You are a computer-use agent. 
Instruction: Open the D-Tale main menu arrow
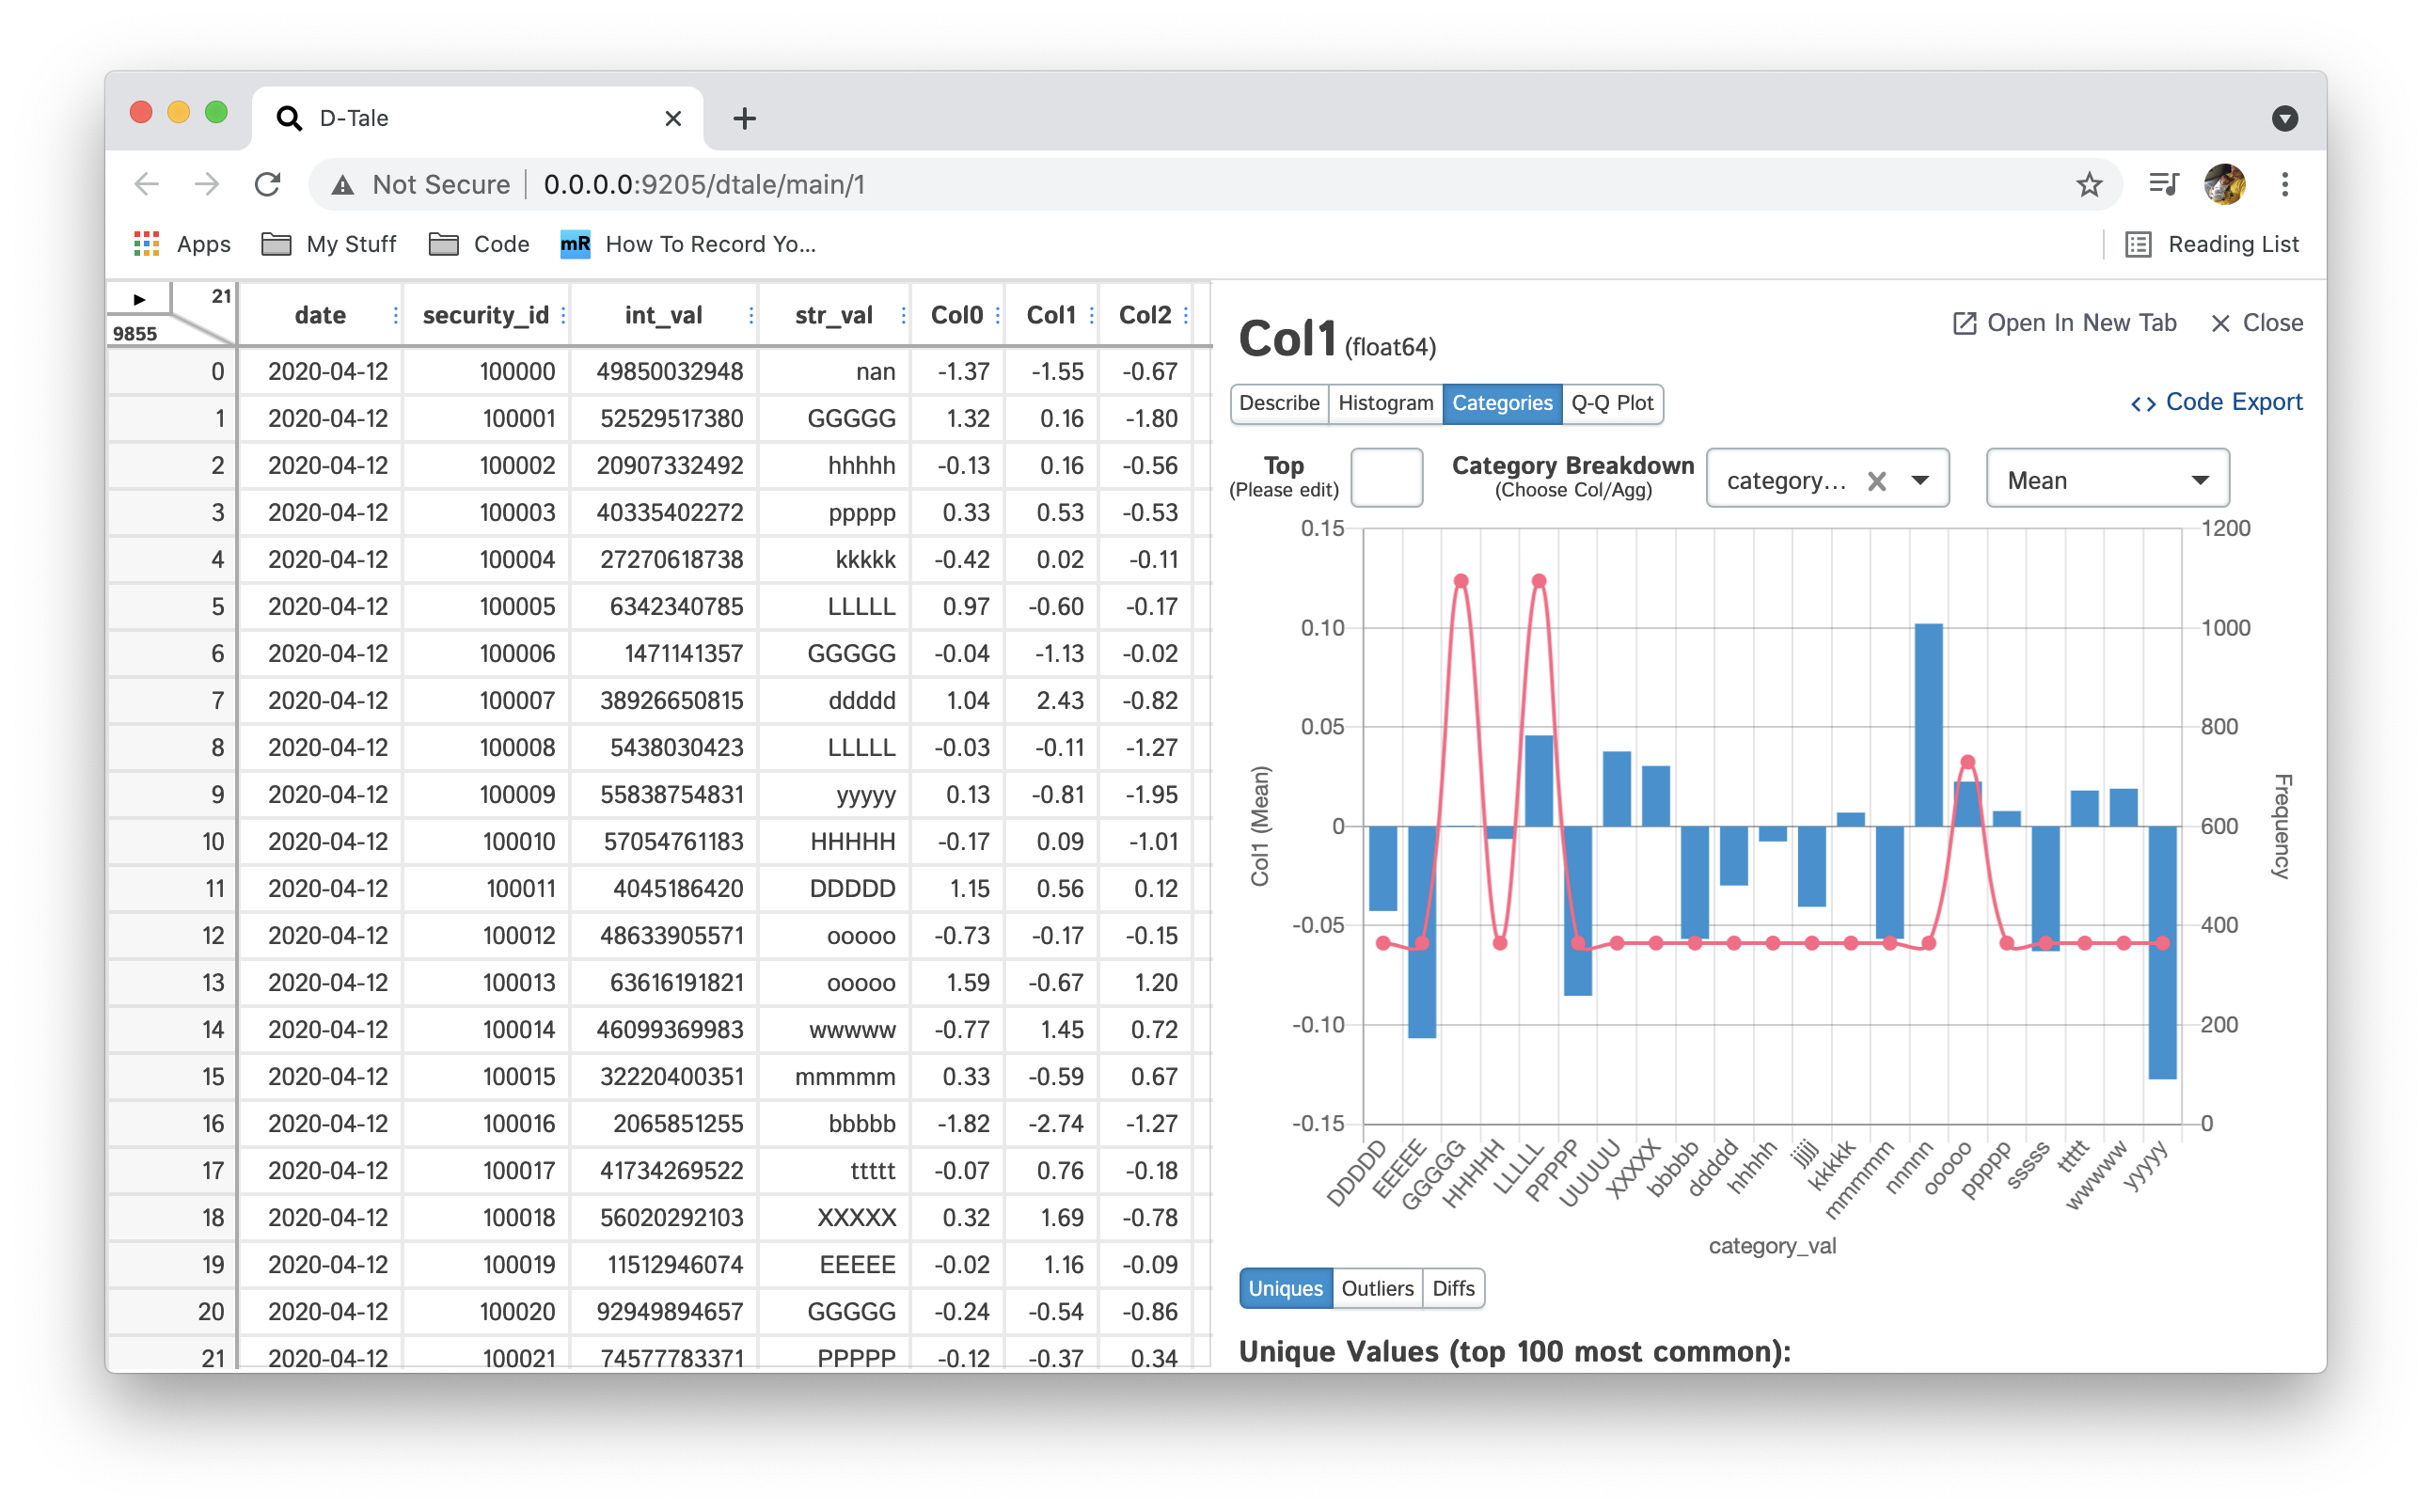[139, 299]
